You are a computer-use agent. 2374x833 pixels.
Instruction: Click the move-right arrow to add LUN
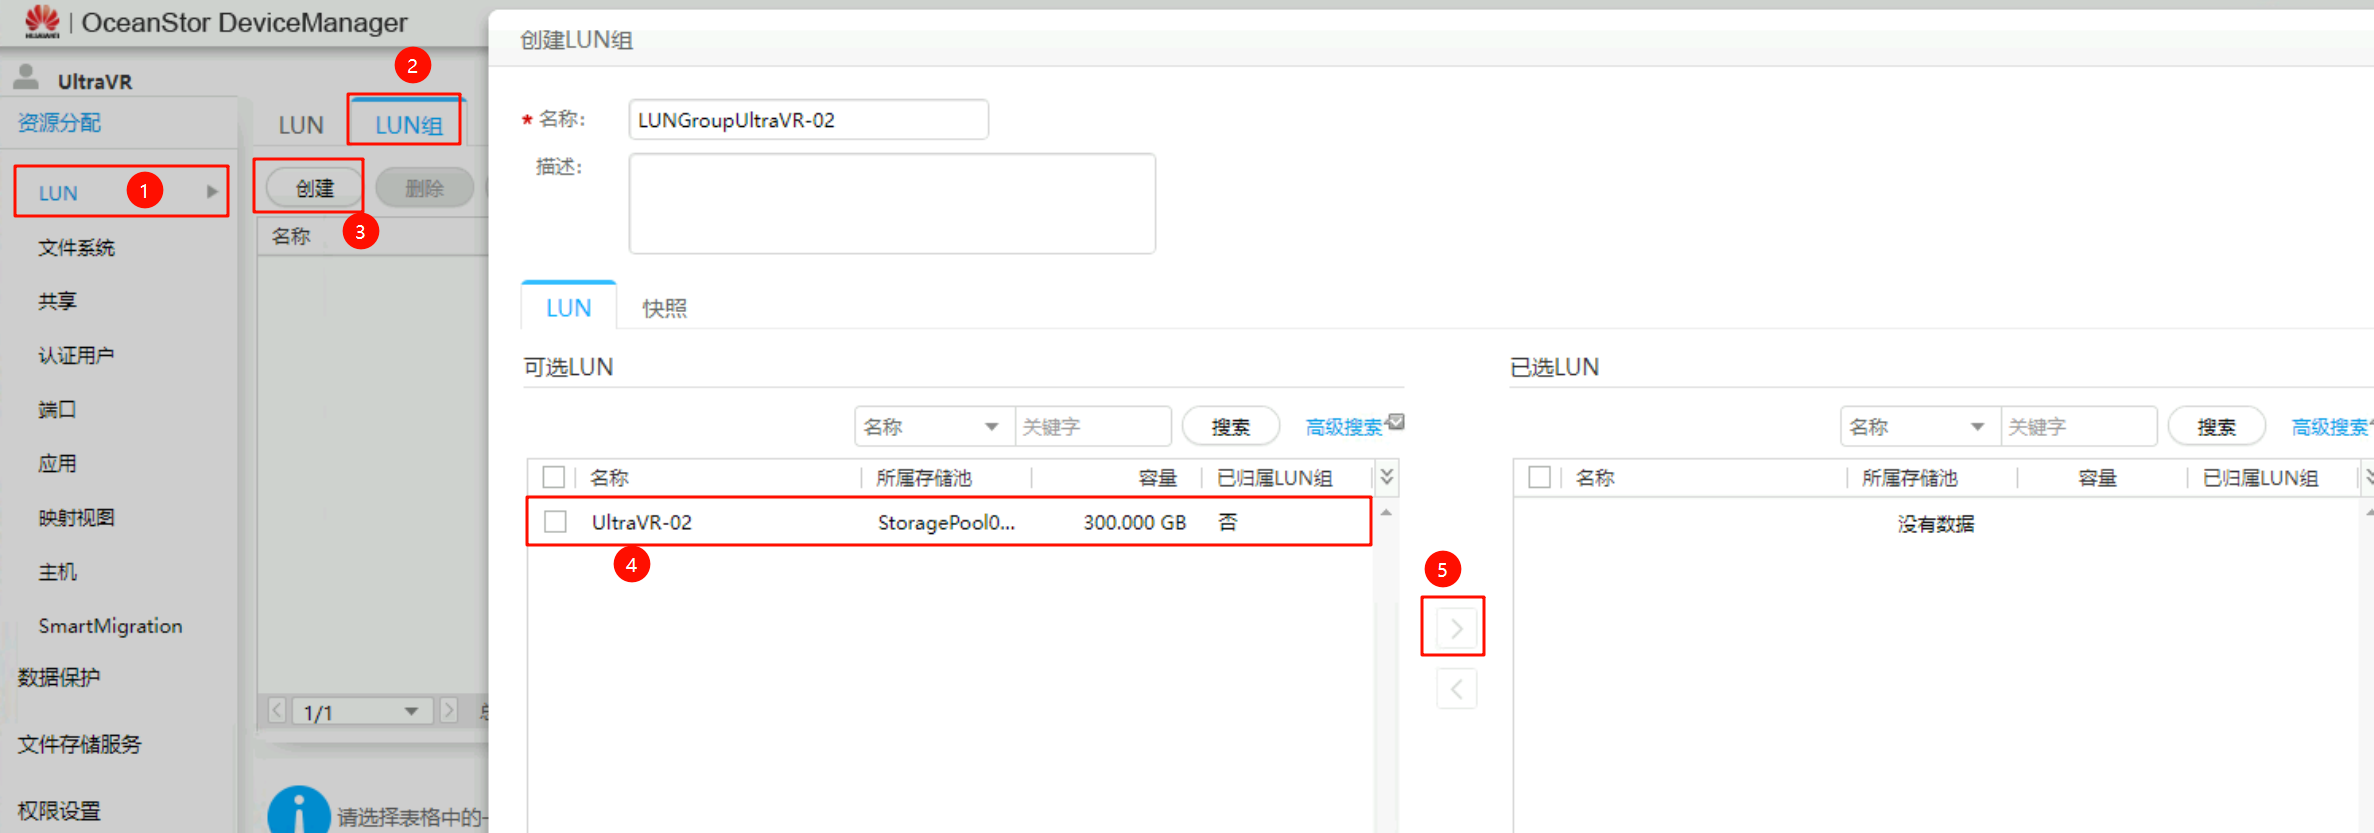pos(1456,628)
